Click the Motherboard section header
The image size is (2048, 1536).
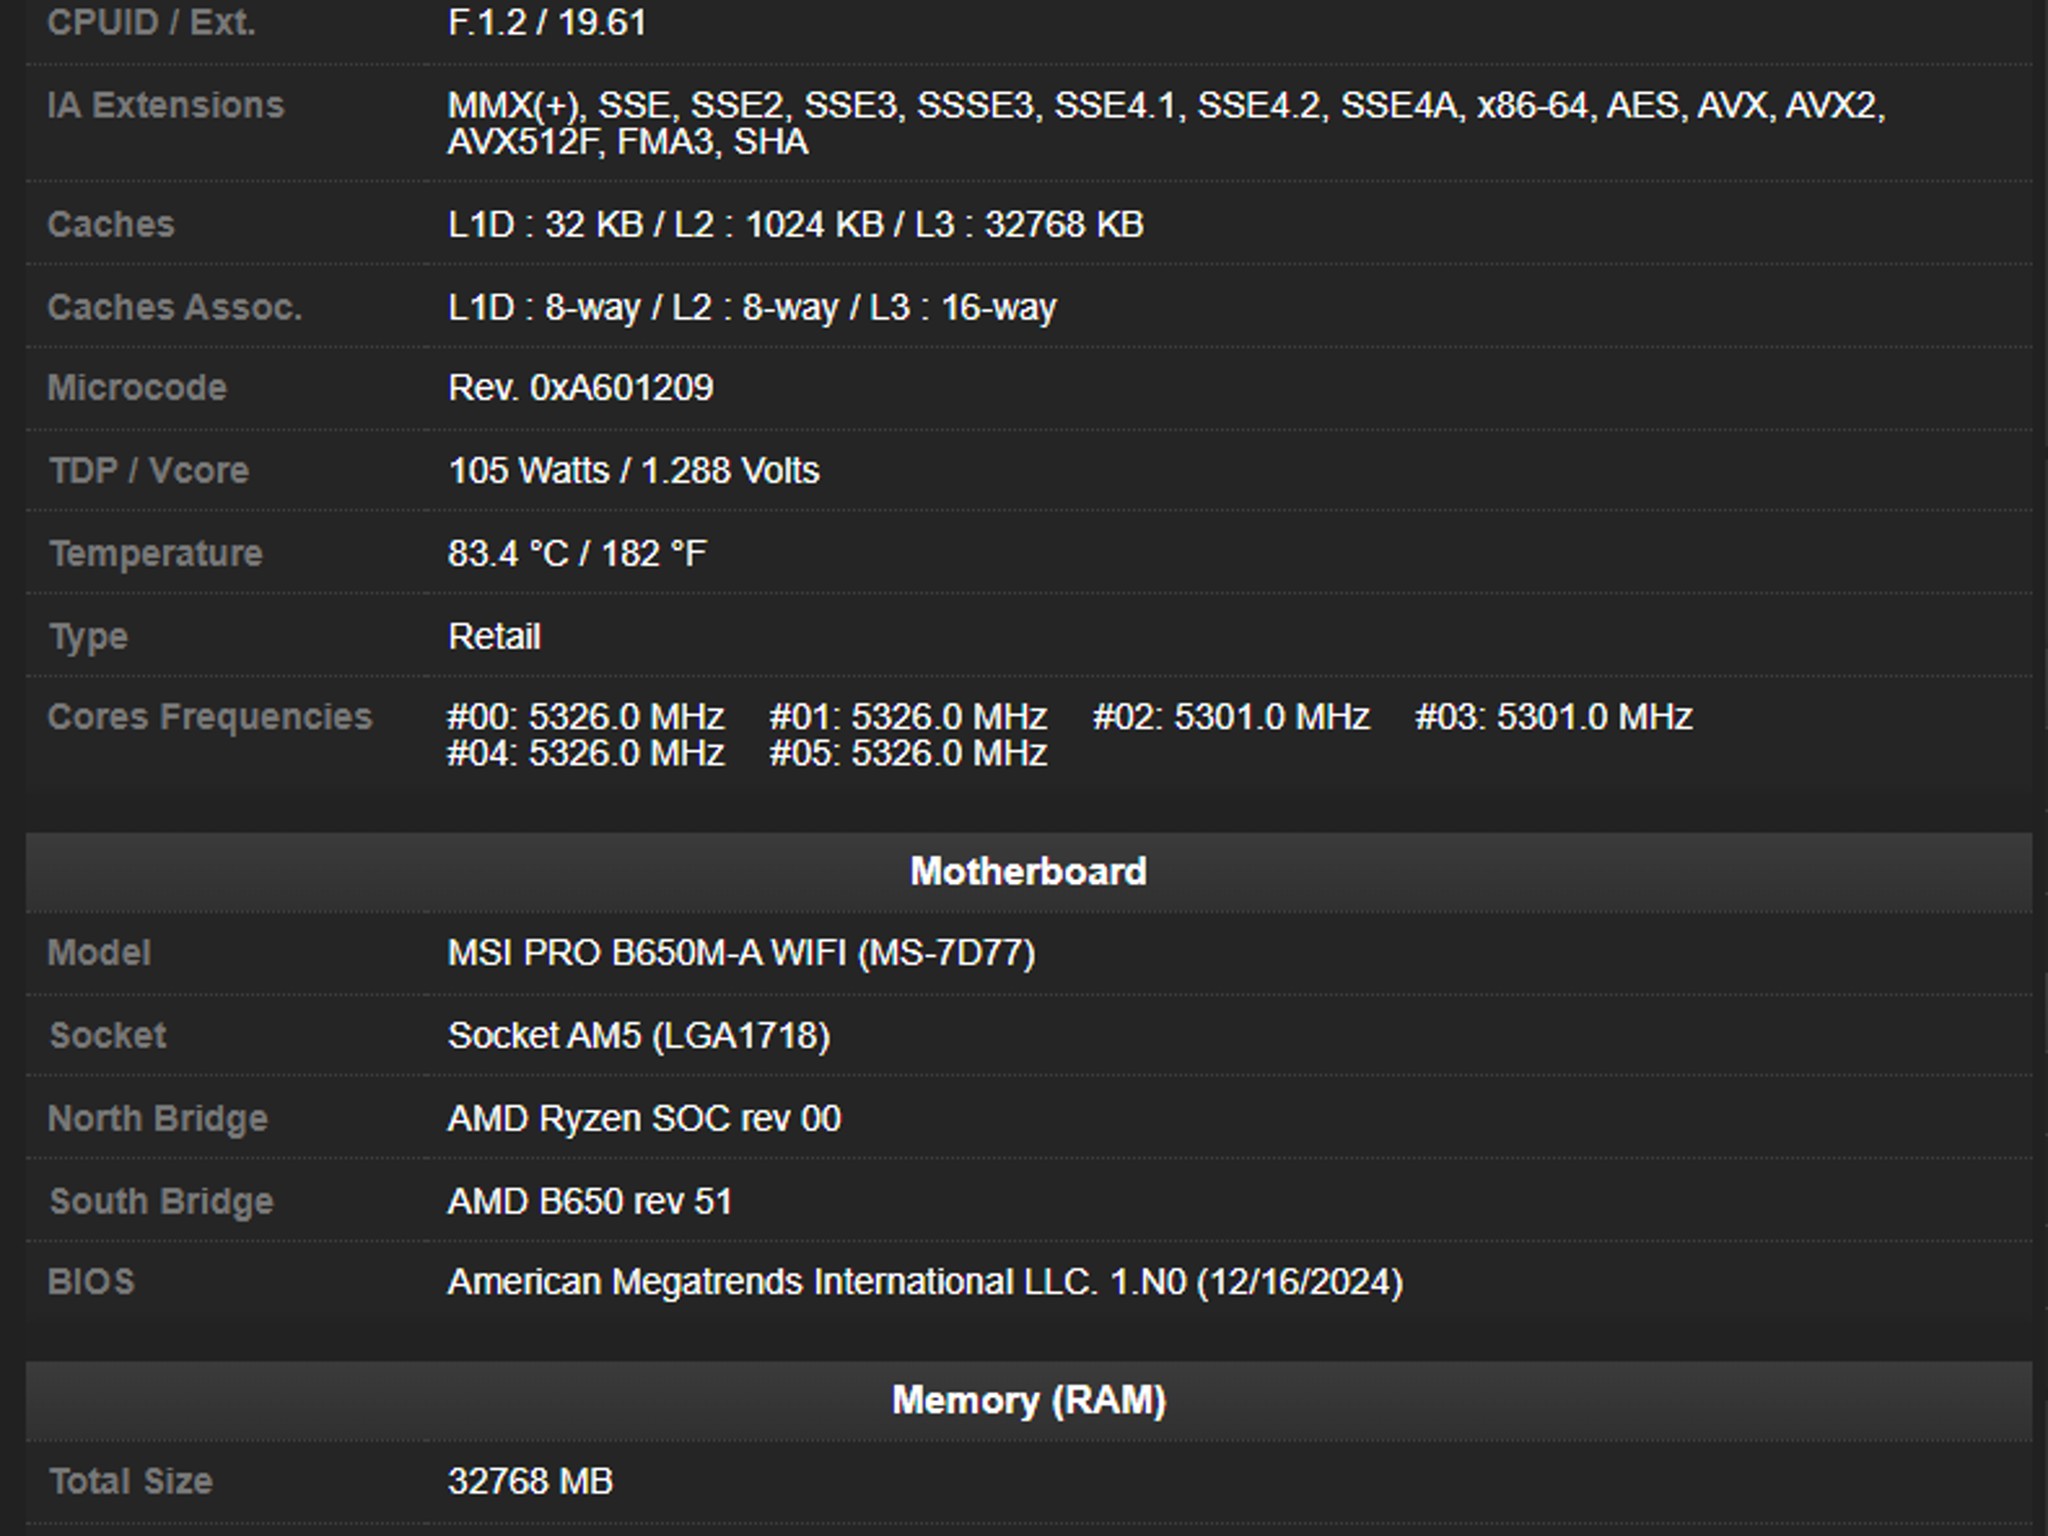point(1029,871)
